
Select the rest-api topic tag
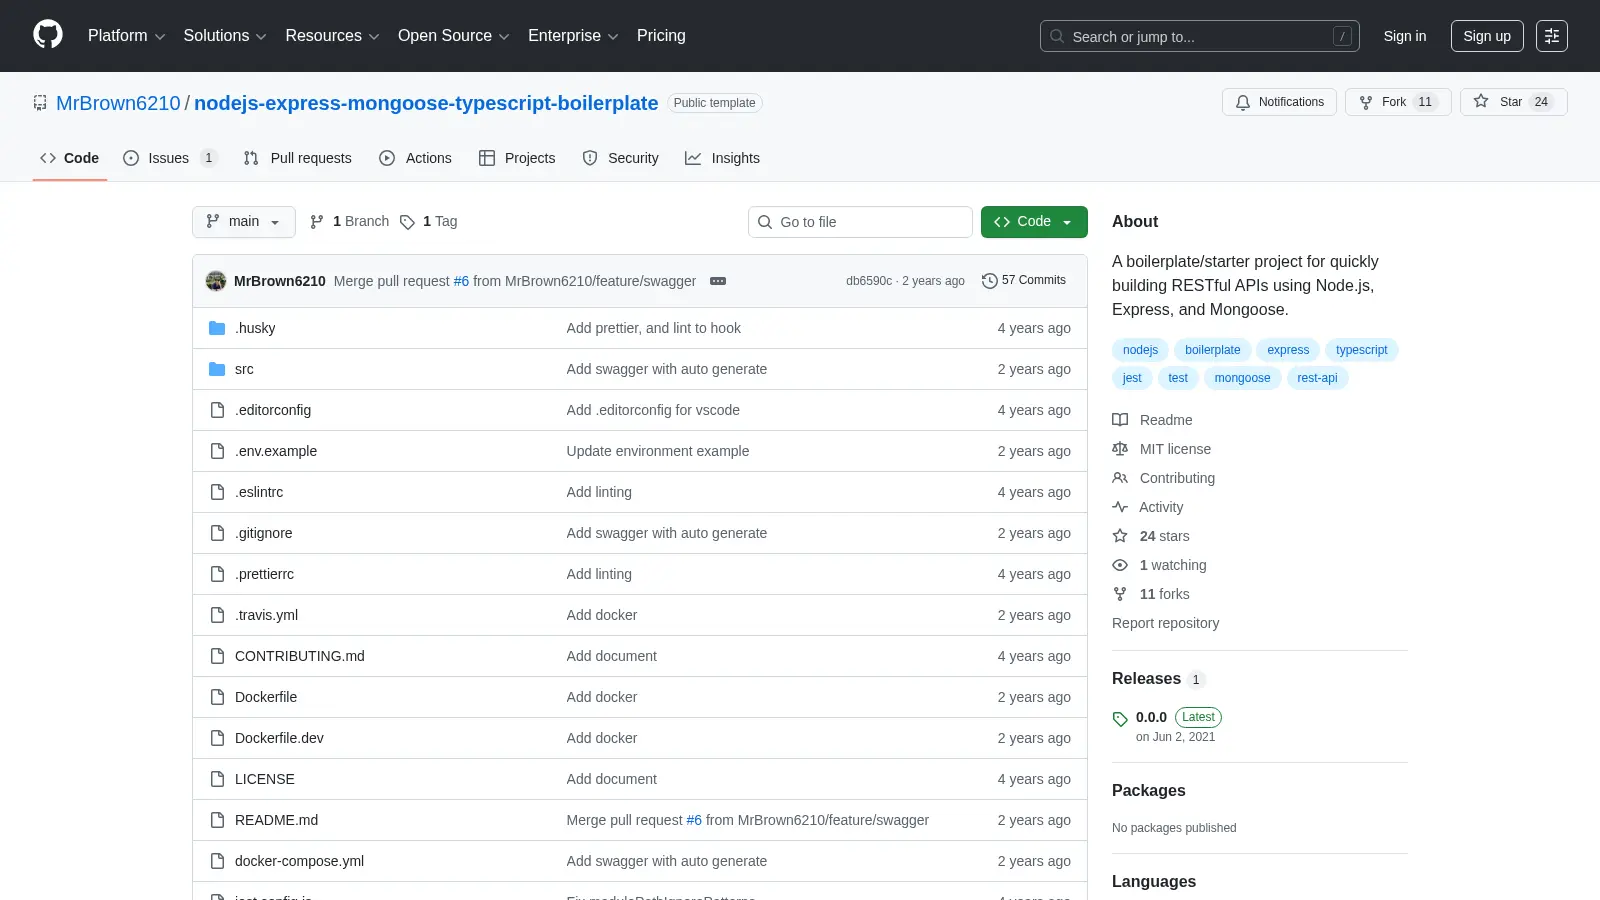1317,378
